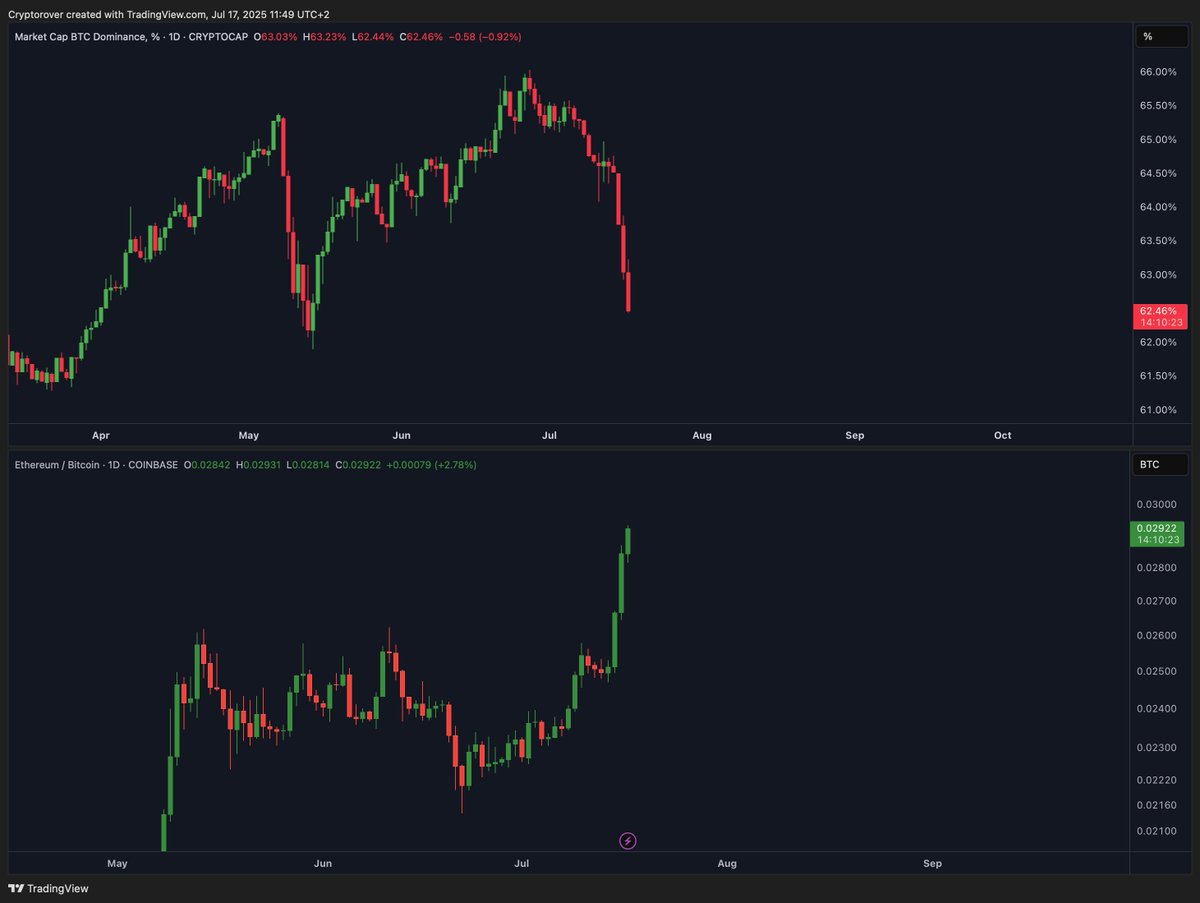Click the −0.58 (−0.92%) change value
The height and width of the screenshot is (903, 1200).
click(x=485, y=37)
